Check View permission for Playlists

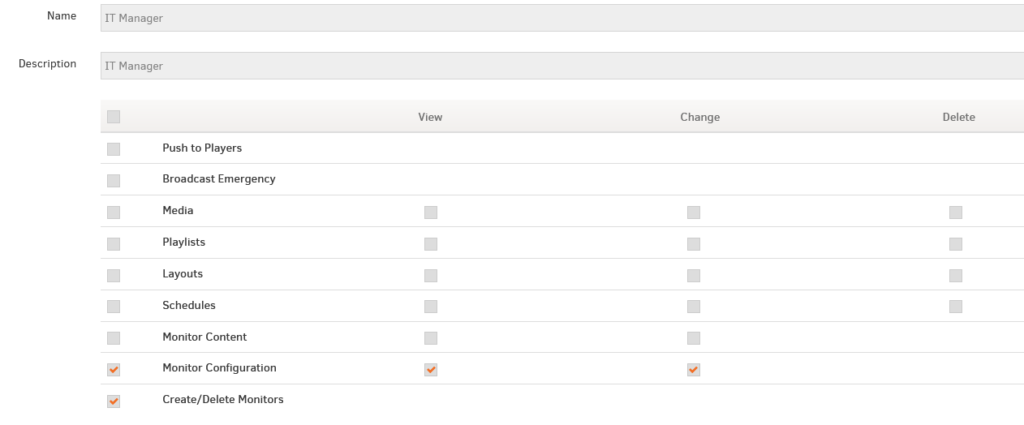(x=430, y=244)
